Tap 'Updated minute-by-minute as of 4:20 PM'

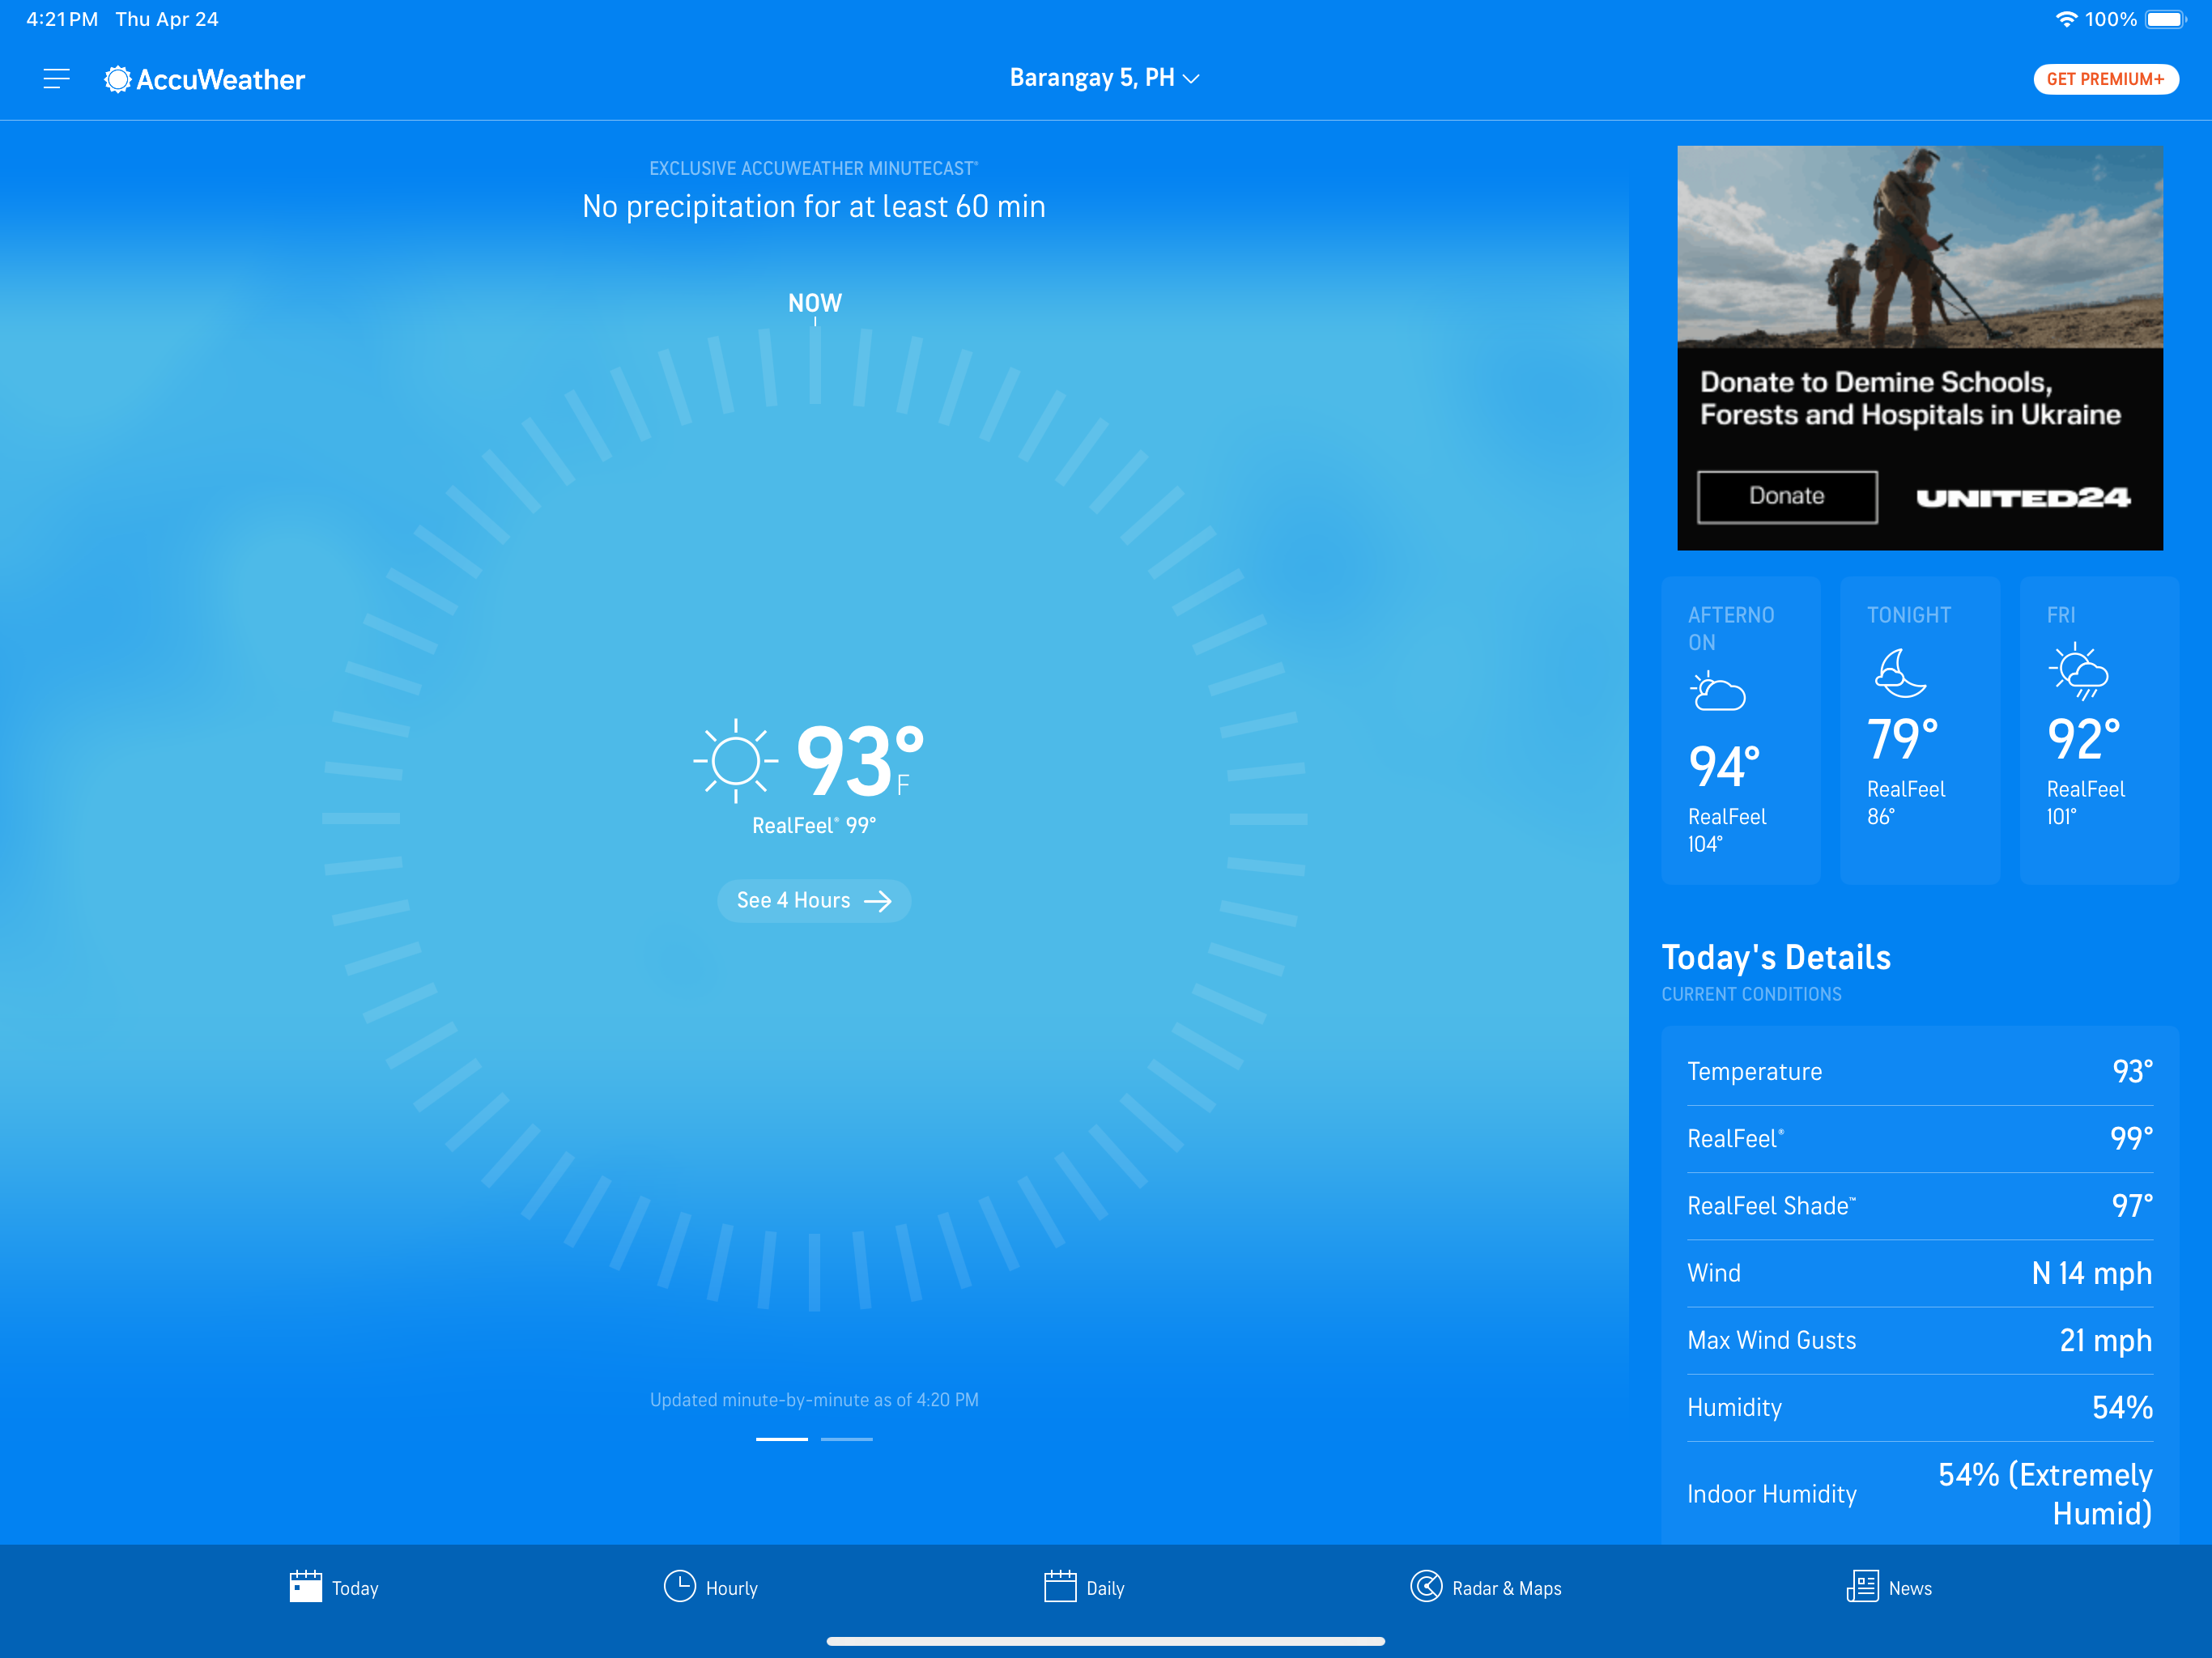coord(813,1400)
